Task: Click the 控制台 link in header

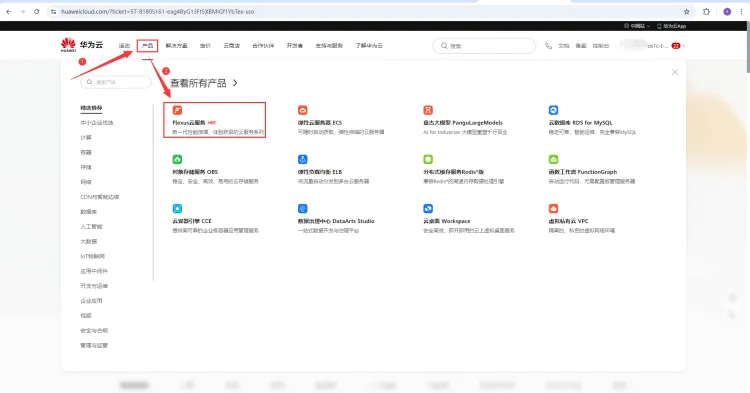Action: [600, 46]
